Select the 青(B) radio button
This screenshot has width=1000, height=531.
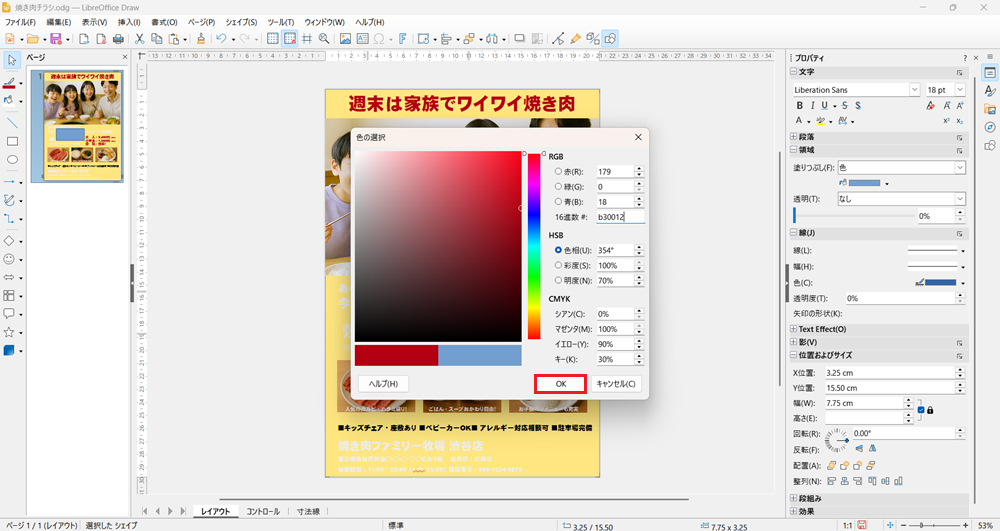click(559, 201)
